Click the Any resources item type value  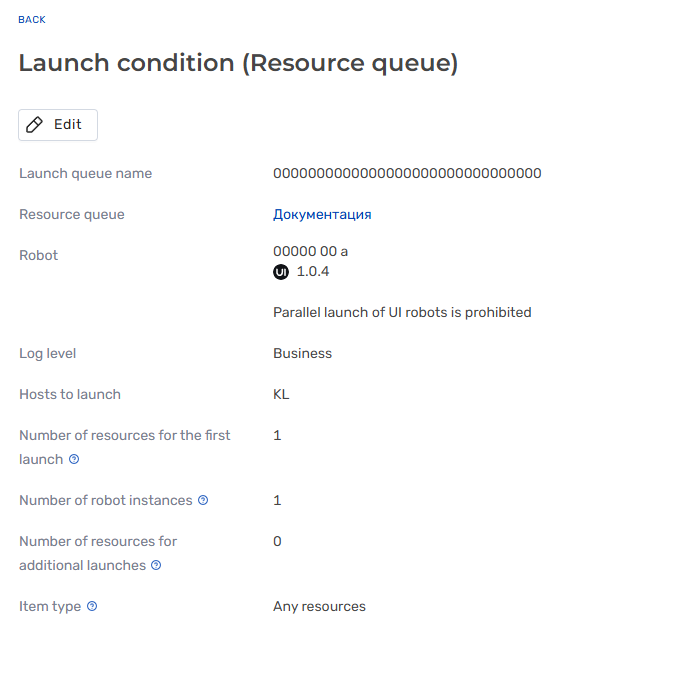[319, 606]
